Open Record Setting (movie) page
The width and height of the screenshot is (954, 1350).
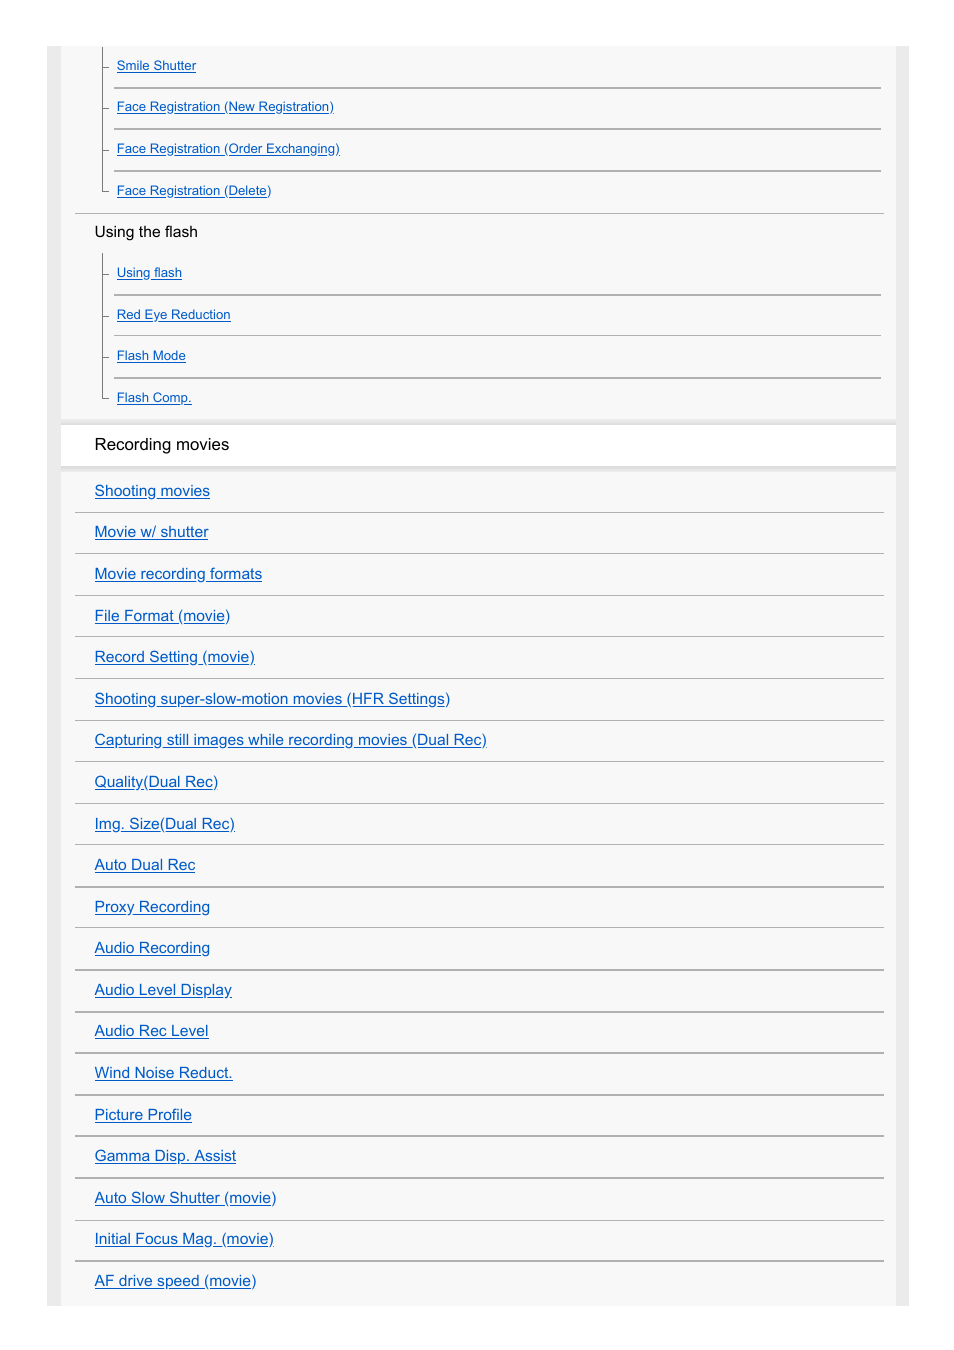174,657
